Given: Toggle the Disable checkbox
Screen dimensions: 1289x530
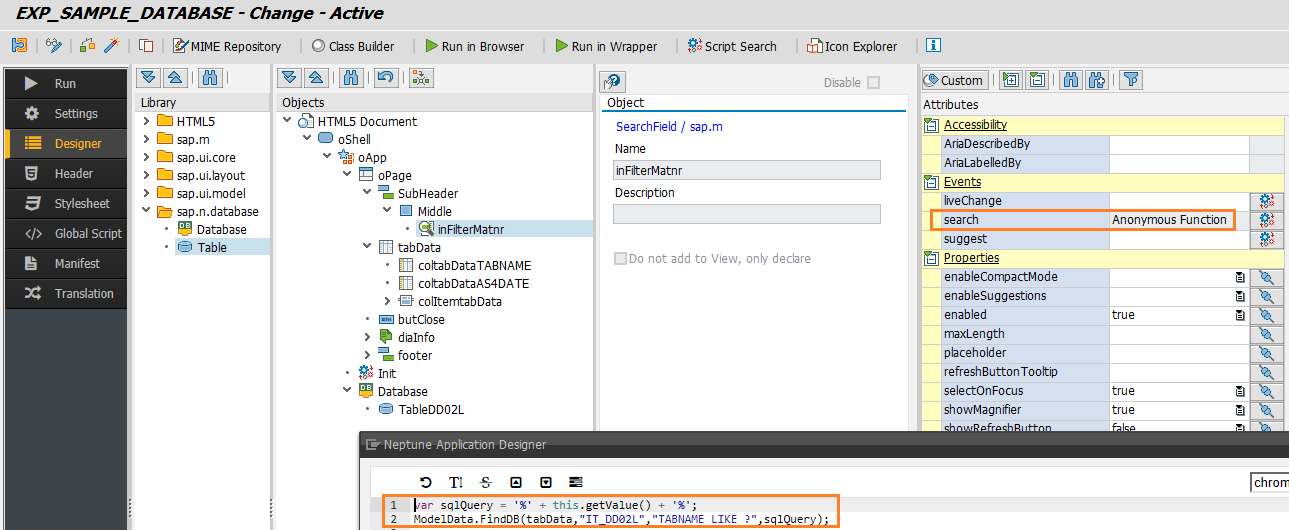Looking at the screenshot, I should (x=874, y=83).
